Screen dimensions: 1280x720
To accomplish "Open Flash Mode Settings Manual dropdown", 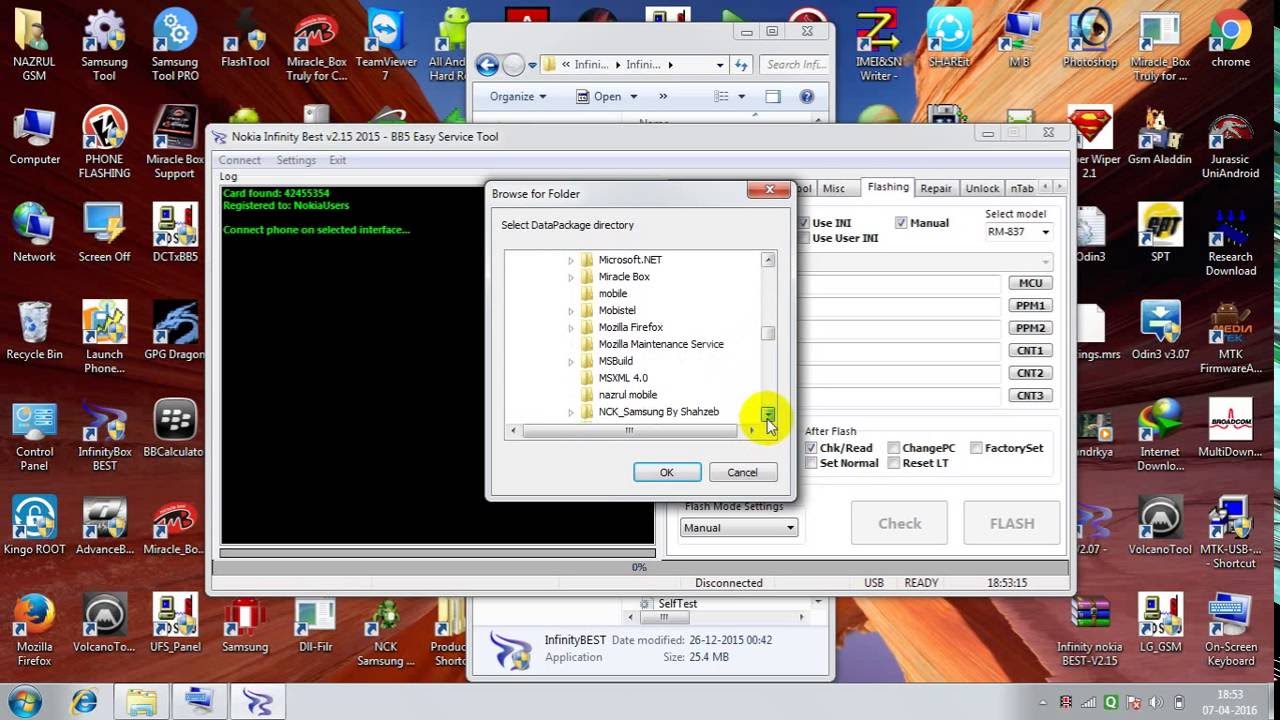I will [739, 528].
